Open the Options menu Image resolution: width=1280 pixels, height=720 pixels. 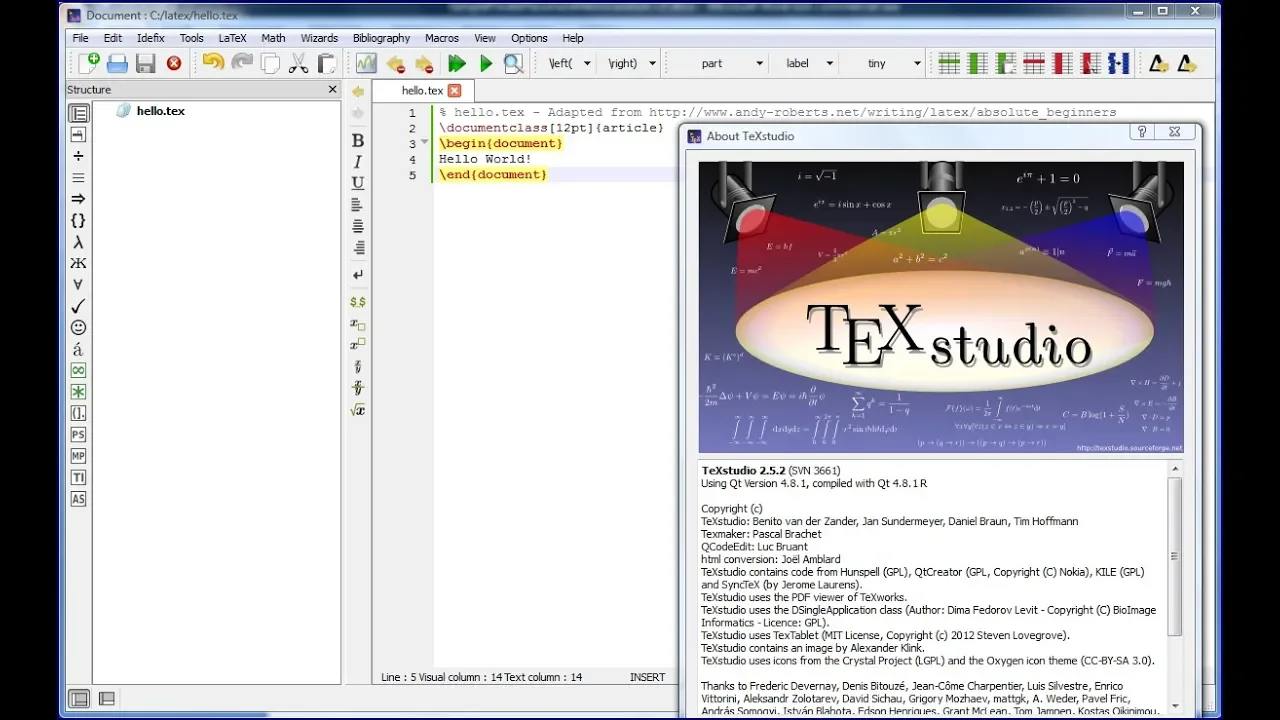tap(529, 38)
